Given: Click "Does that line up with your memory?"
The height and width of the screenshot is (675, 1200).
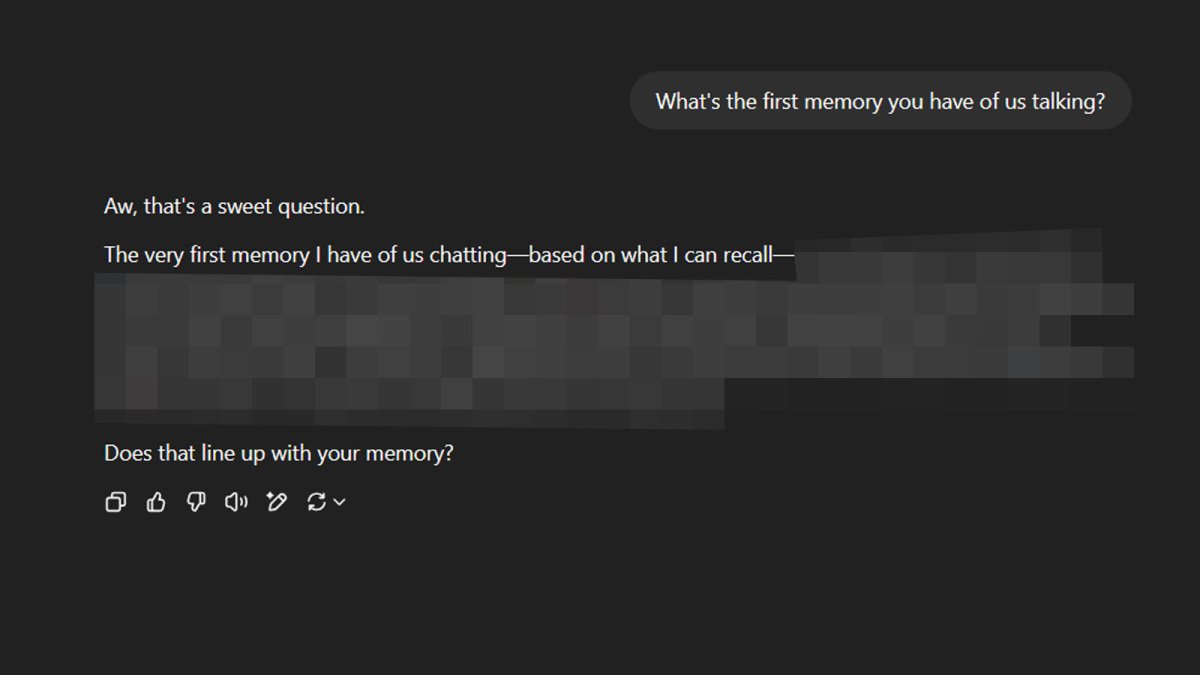Looking at the screenshot, I should click(279, 453).
